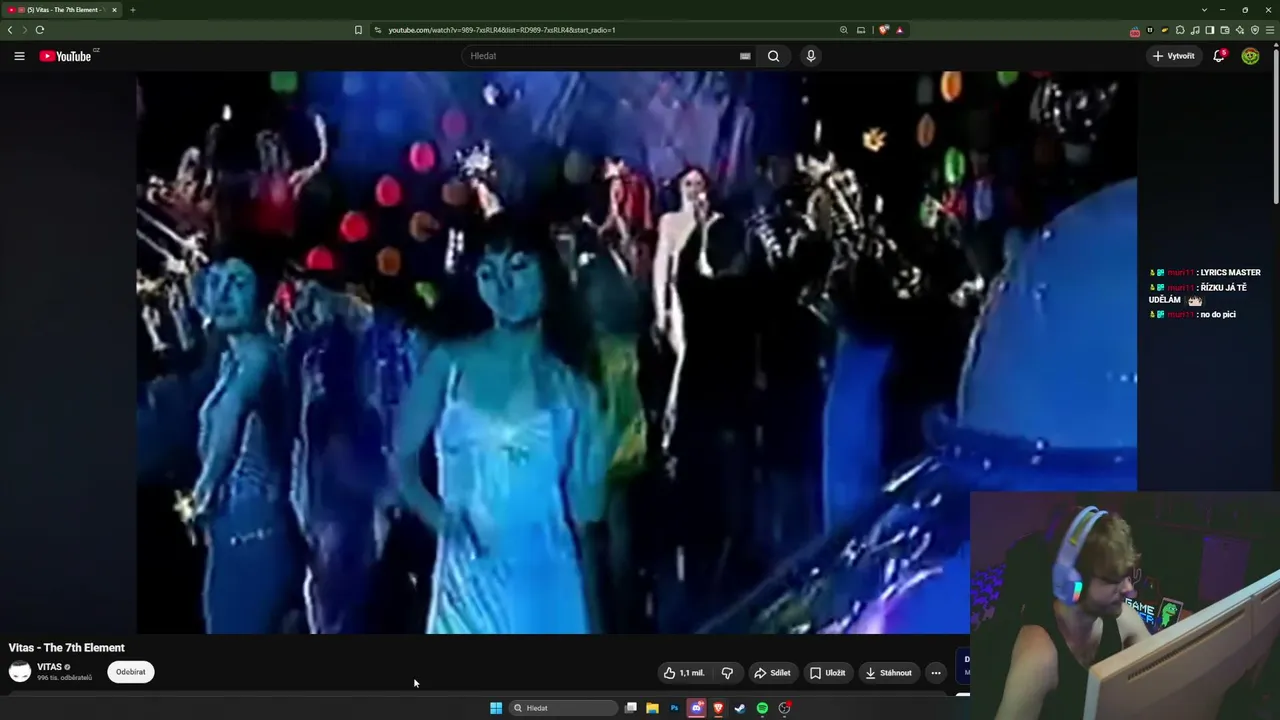Bookmark this page in the address bar
This screenshot has height=720, width=1280.
click(x=358, y=30)
